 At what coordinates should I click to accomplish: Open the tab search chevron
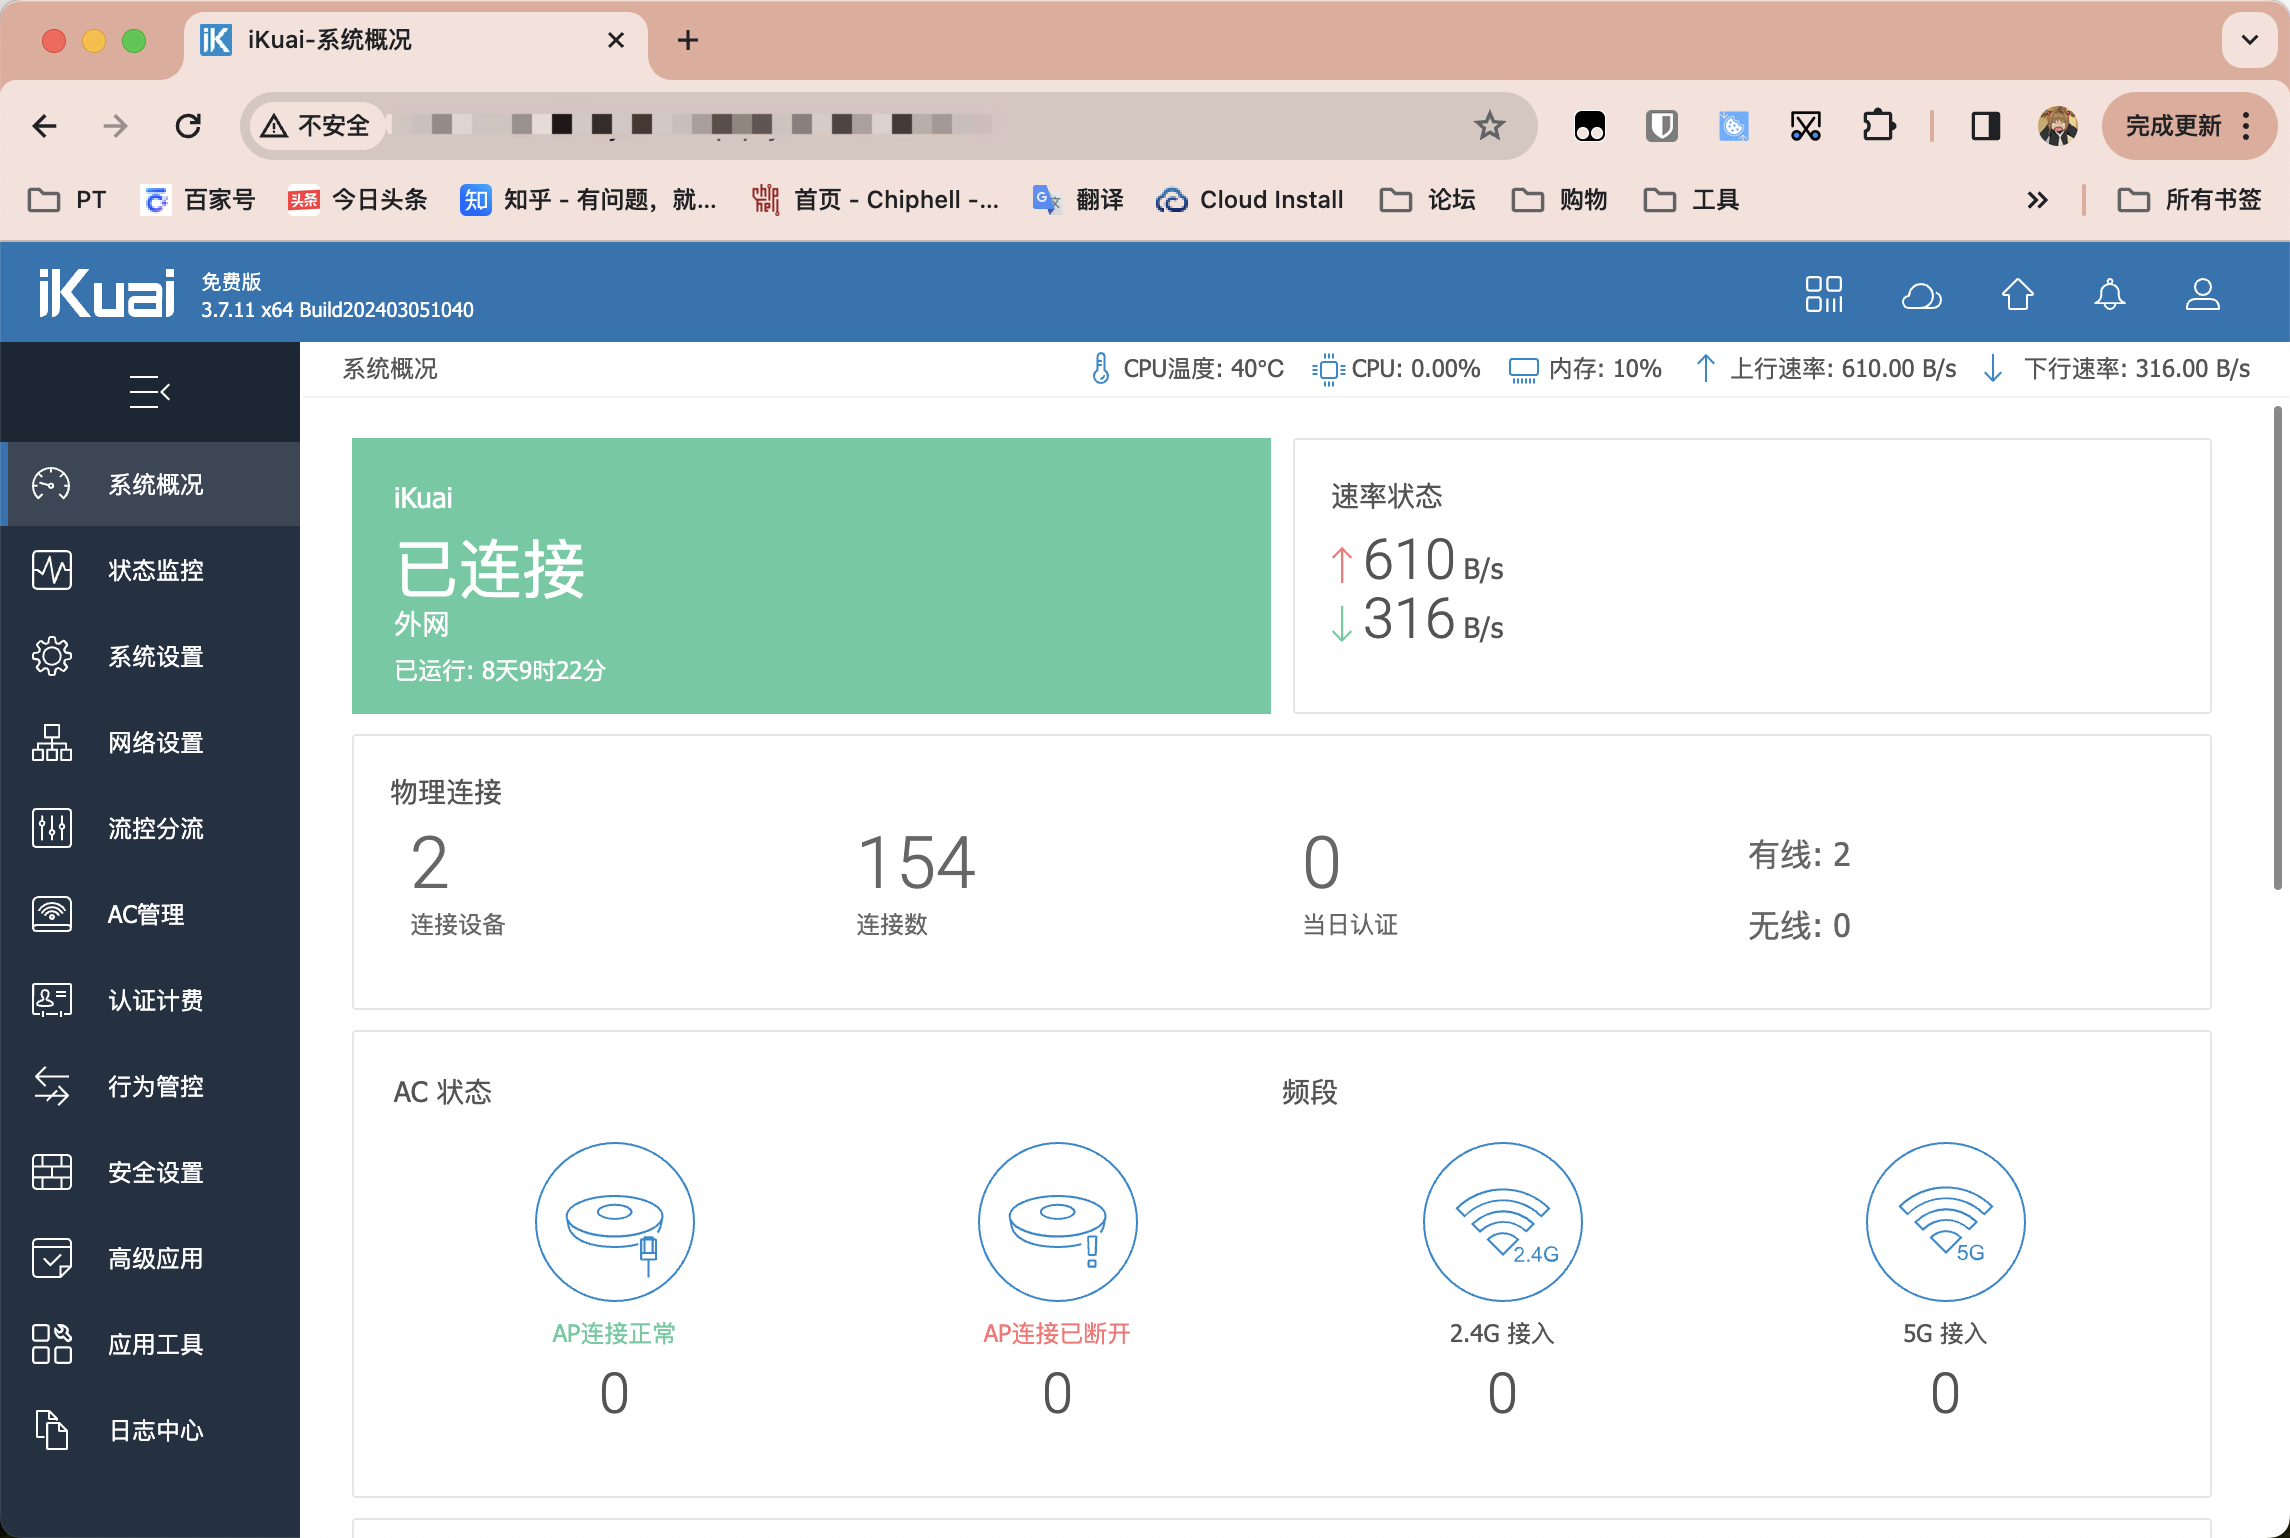[x=2249, y=41]
